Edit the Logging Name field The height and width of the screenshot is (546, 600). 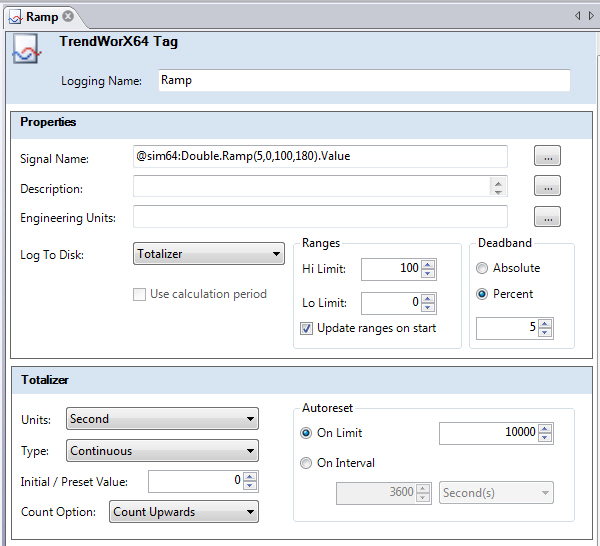click(364, 80)
